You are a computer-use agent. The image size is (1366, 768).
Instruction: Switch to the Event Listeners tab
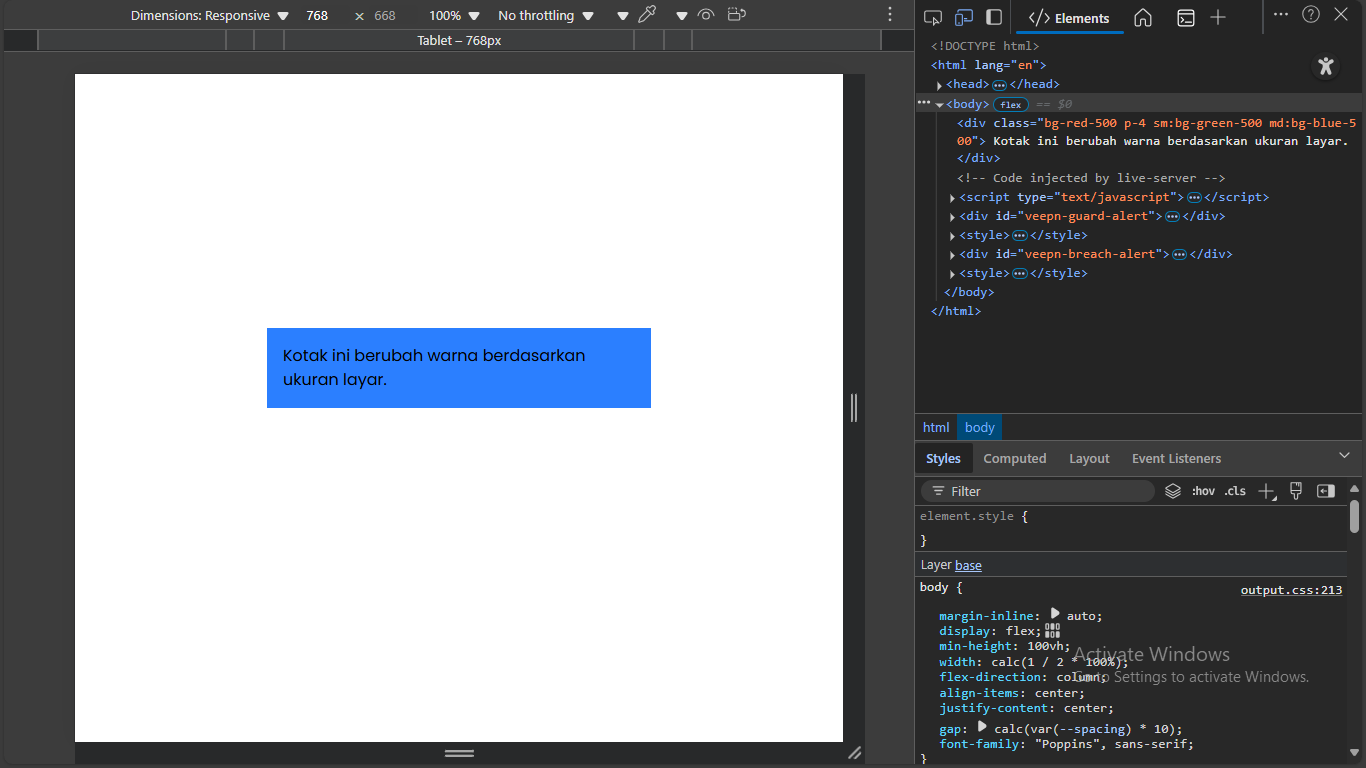[x=1176, y=458]
